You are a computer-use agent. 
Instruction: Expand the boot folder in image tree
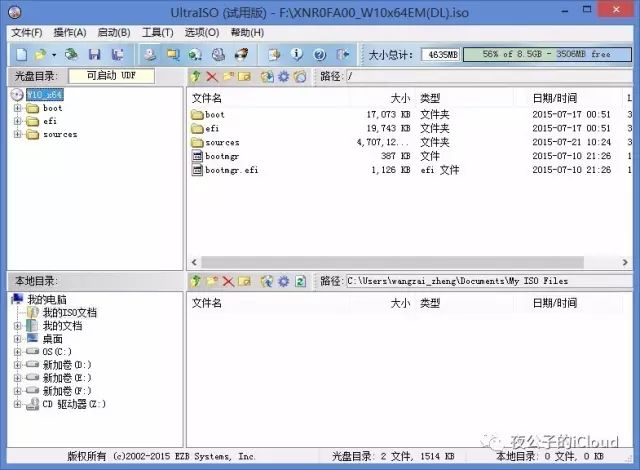pyautogui.click(x=17, y=108)
